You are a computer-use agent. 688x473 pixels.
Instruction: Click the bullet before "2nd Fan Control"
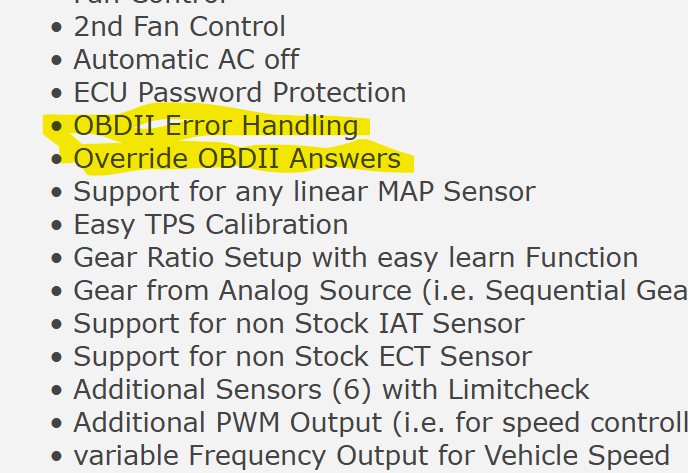point(56,28)
